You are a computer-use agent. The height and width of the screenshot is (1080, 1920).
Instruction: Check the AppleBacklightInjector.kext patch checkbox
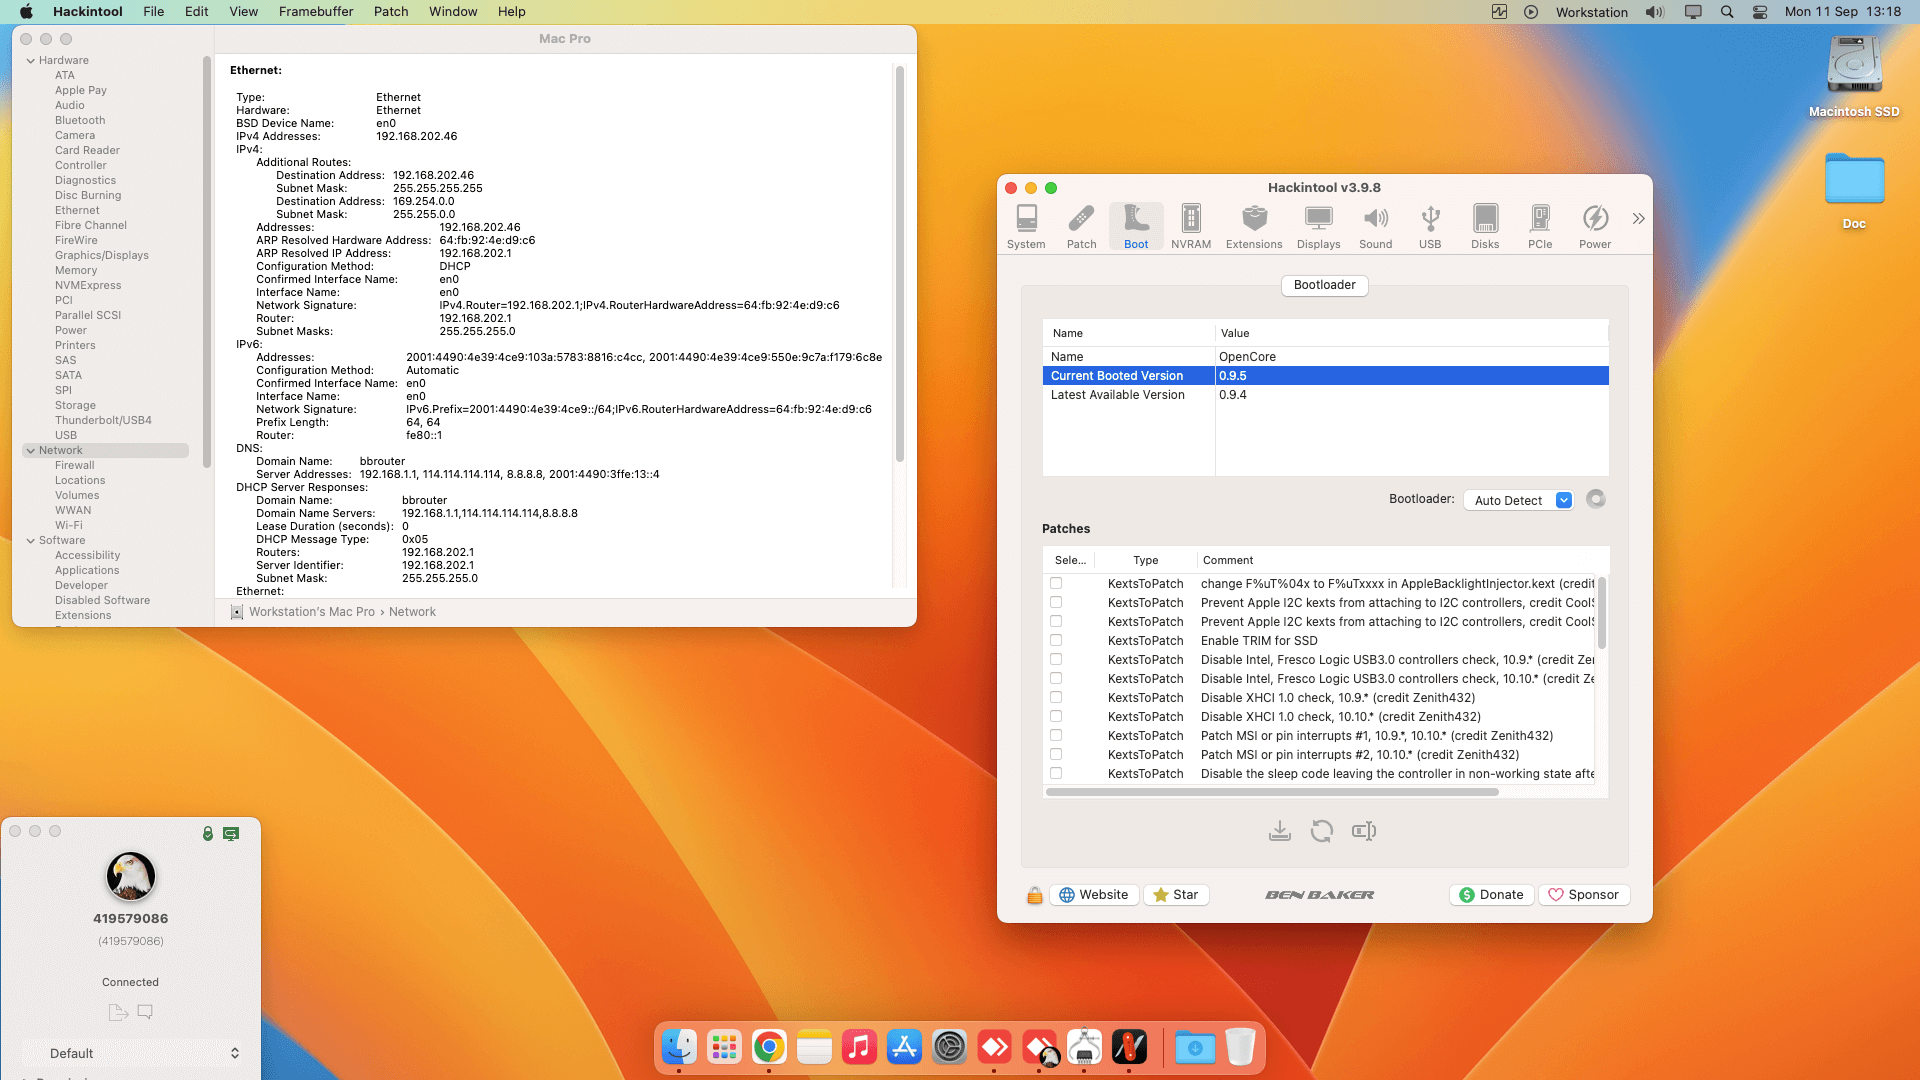coord(1056,584)
